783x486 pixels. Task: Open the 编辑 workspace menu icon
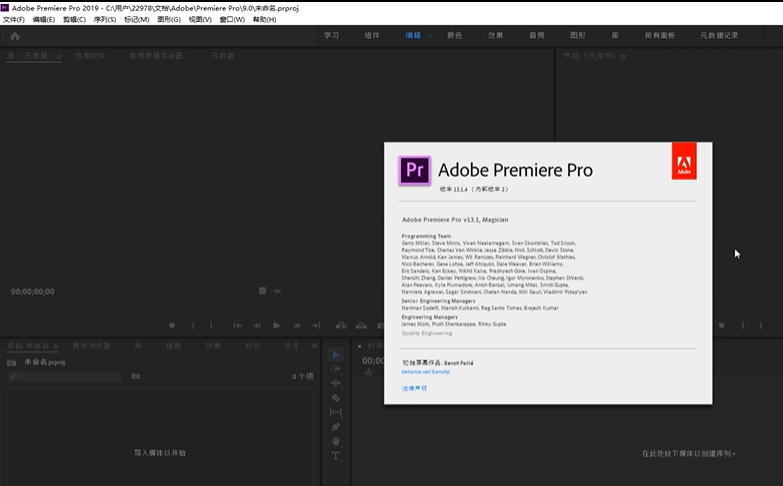tap(431, 36)
